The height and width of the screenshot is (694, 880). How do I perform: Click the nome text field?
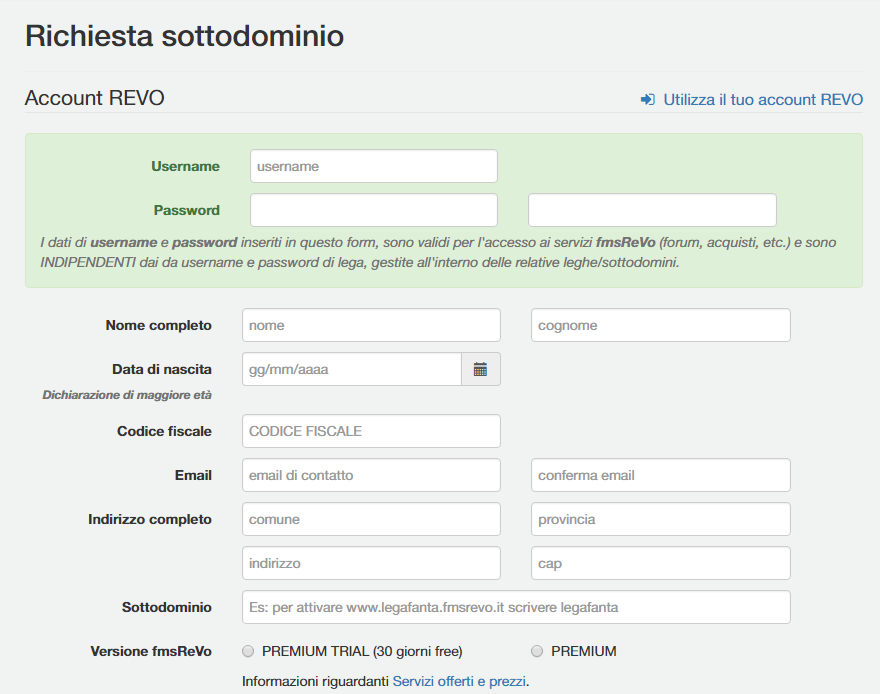tap(371, 325)
